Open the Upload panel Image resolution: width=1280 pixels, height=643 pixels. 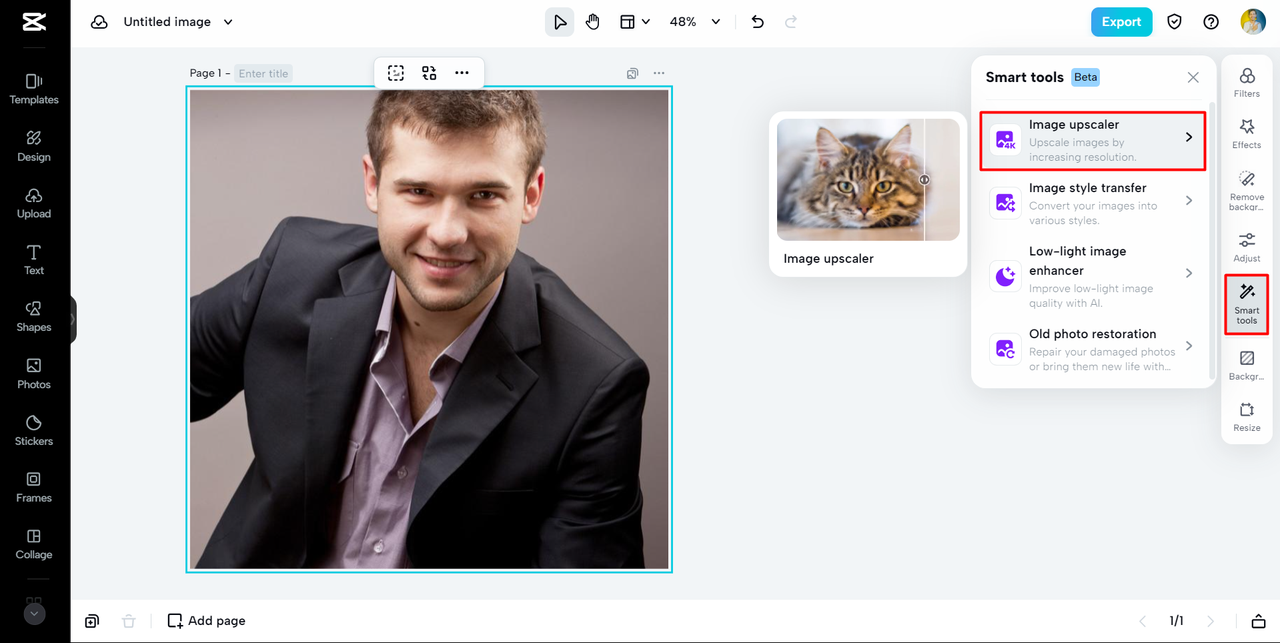tap(34, 203)
